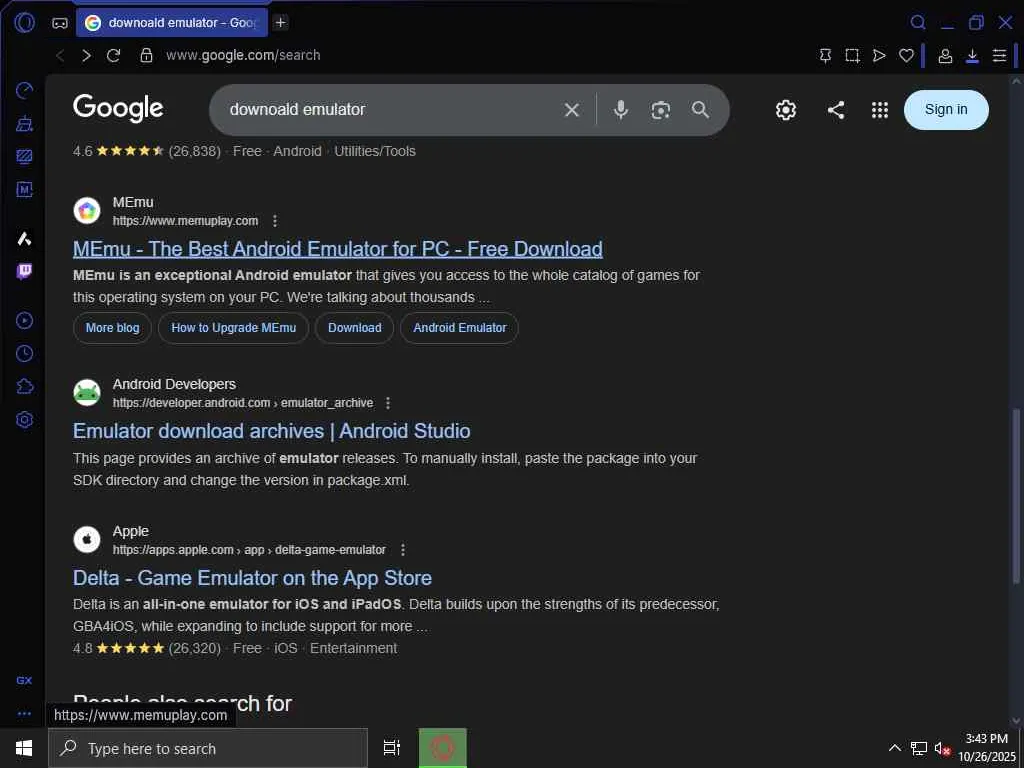Go back to previous page
Image resolution: width=1024 pixels, height=768 pixels.
point(60,56)
